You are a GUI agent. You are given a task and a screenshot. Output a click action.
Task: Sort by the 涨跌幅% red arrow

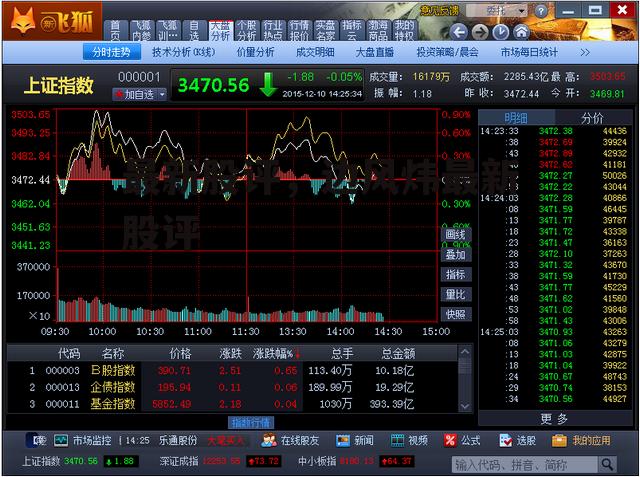(298, 353)
